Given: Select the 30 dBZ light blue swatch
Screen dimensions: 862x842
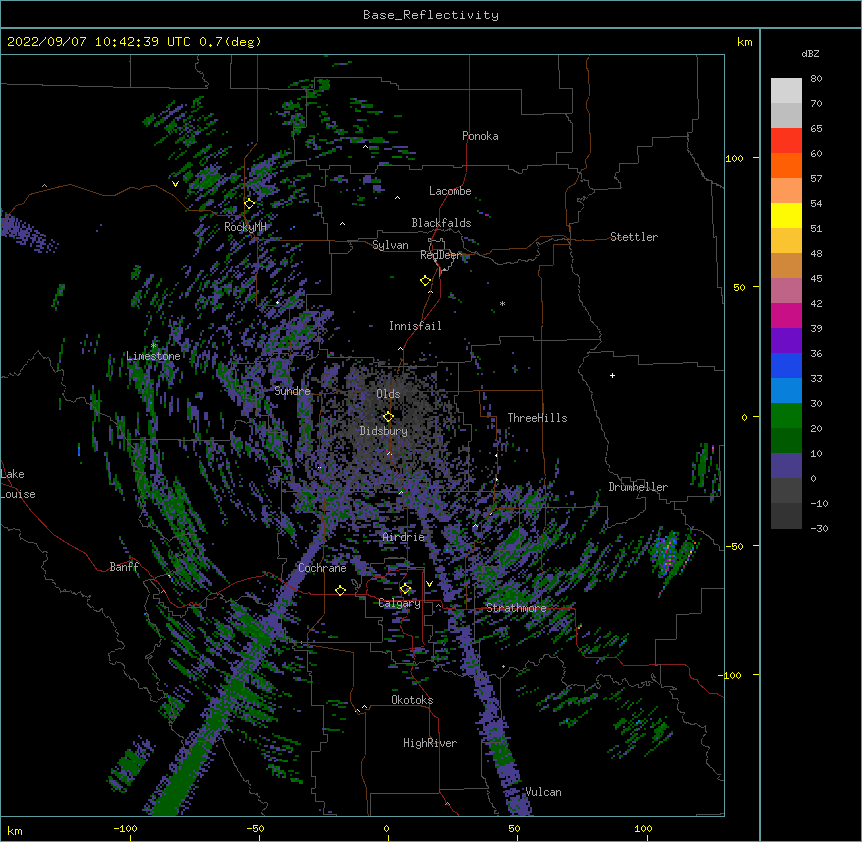Looking at the screenshot, I should [786, 390].
